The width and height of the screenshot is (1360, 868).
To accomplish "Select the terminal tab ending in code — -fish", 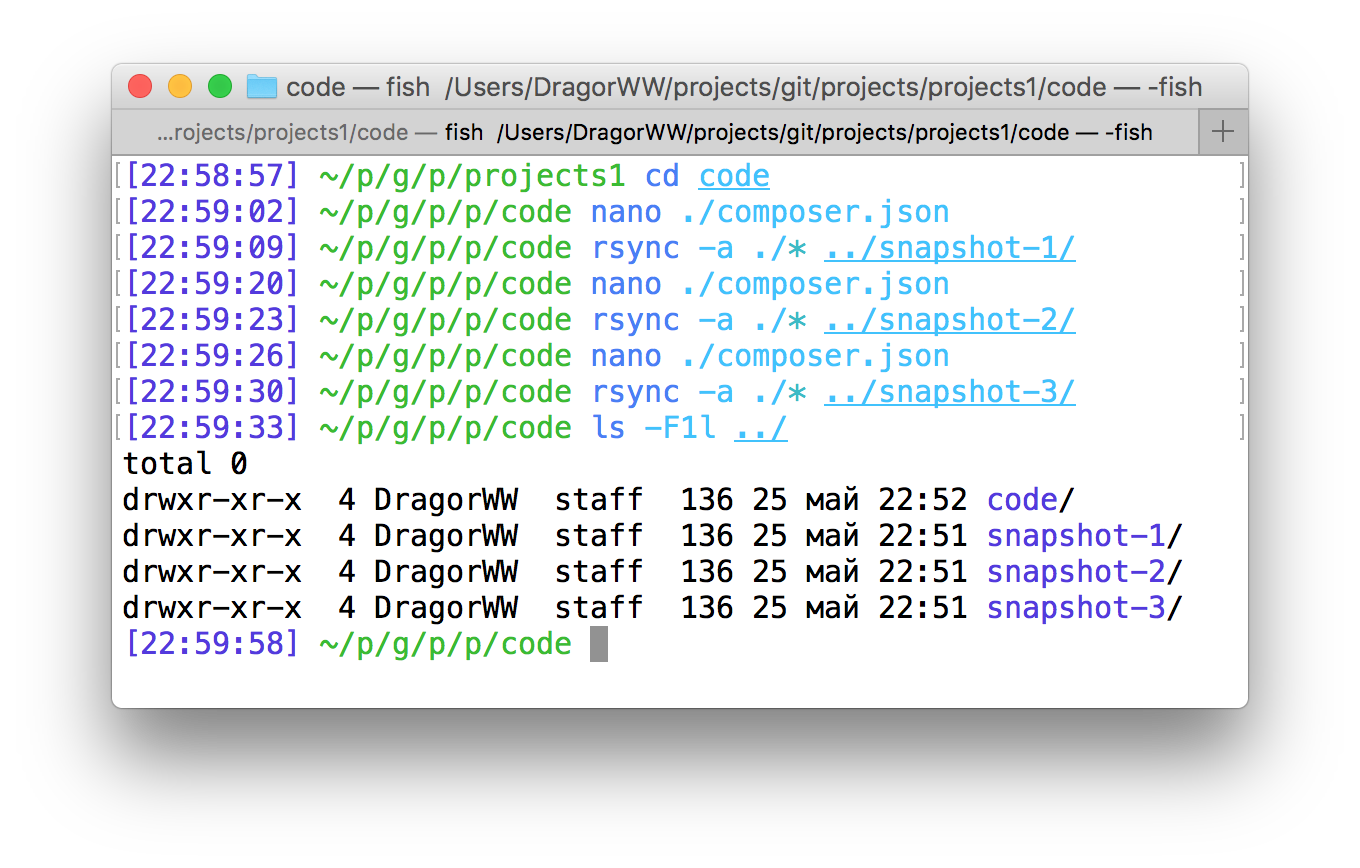I will [655, 132].
